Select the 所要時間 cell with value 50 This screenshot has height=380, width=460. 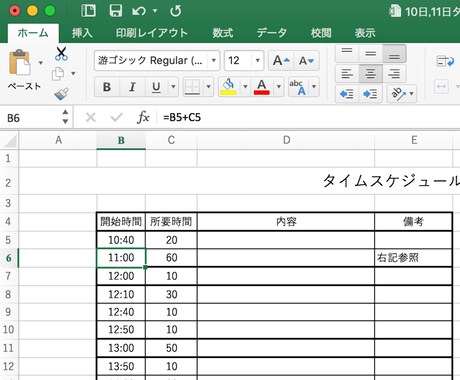pos(171,348)
